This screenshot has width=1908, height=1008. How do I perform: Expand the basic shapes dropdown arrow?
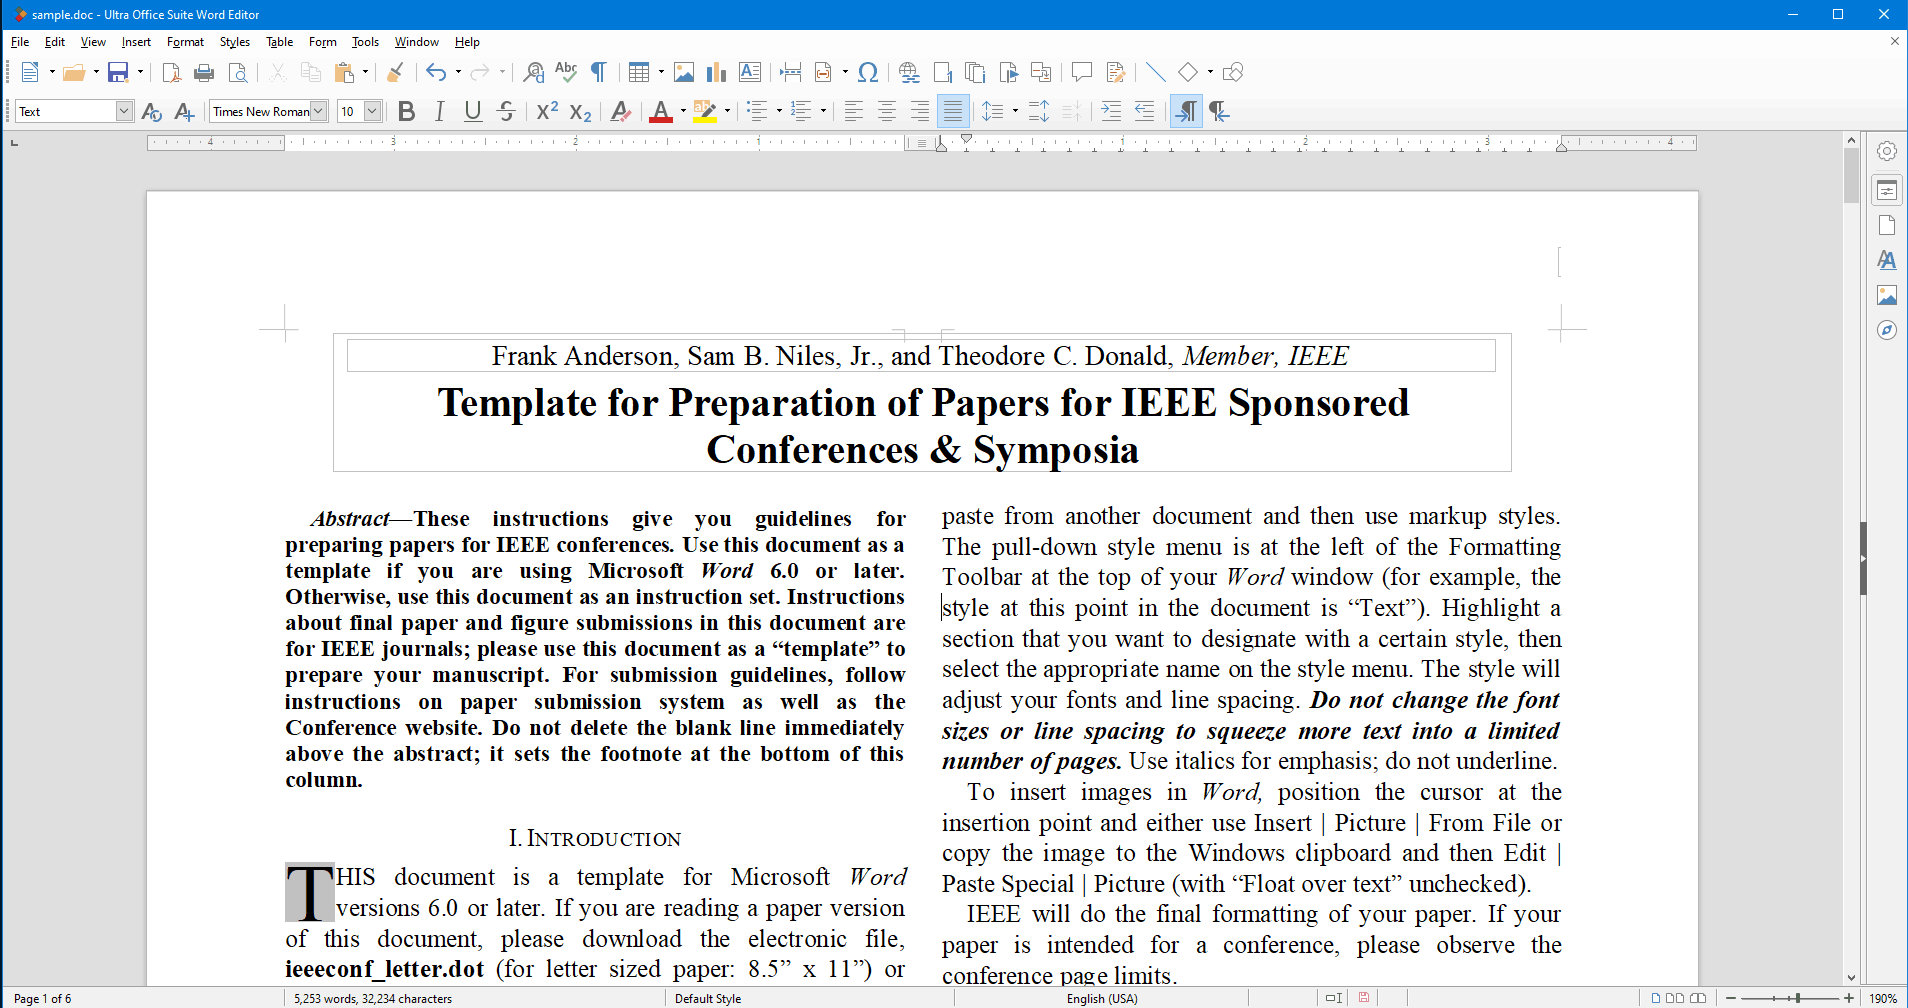[x=1210, y=72]
